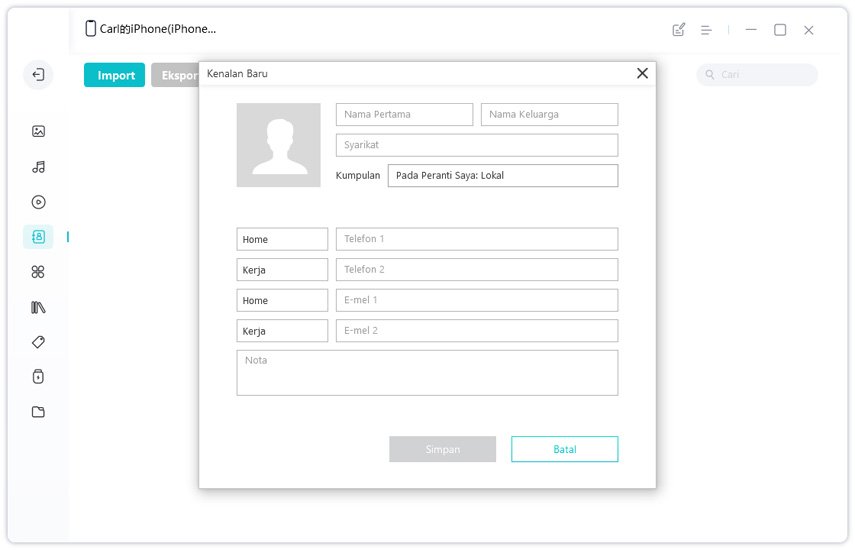Open the Music section in sidebar
855x550 pixels.
coord(38,167)
